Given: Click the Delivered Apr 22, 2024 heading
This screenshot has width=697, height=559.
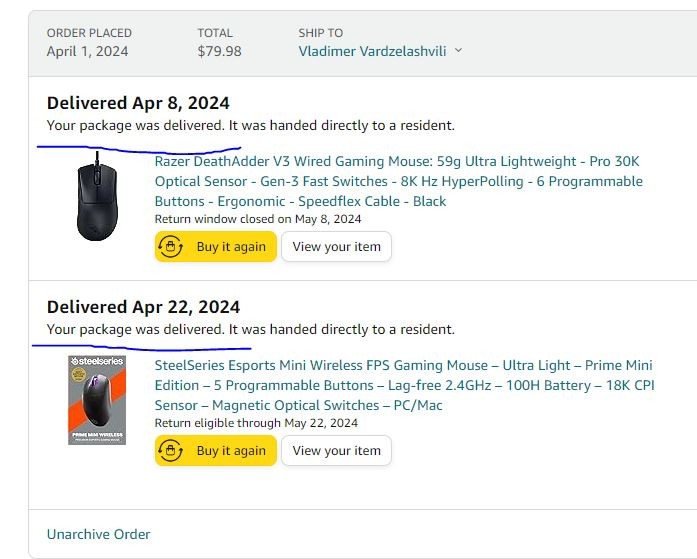Looking at the screenshot, I should pyautogui.click(x=143, y=307).
